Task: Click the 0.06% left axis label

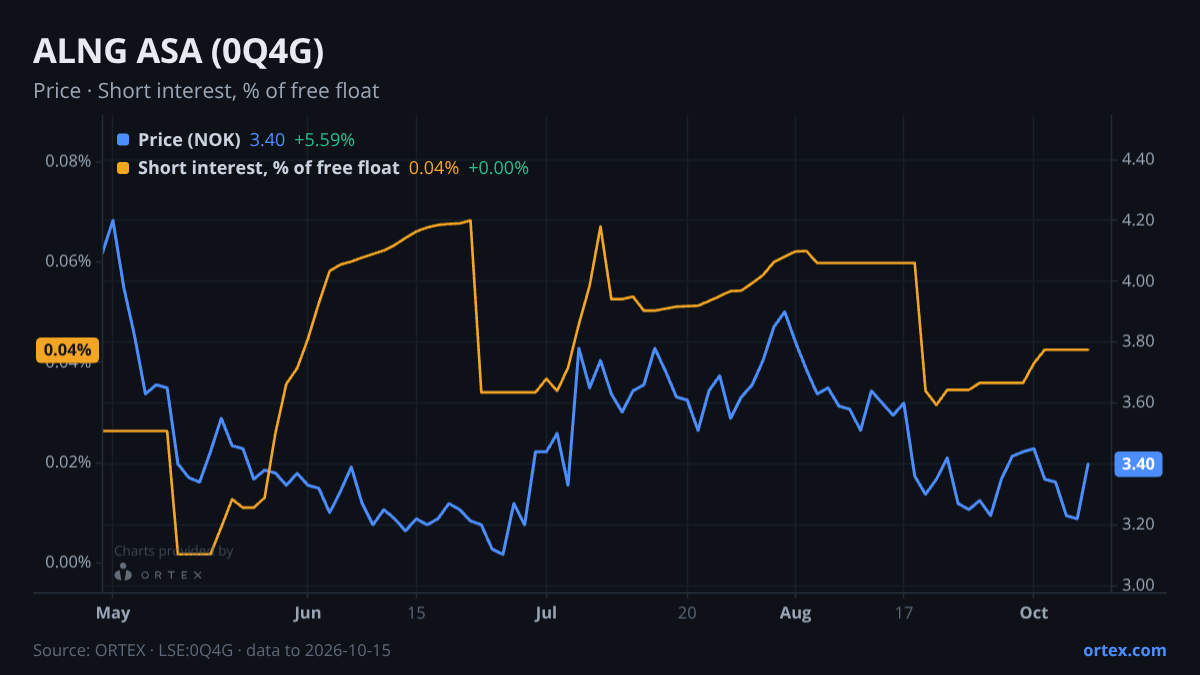Action: (x=69, y=261)
